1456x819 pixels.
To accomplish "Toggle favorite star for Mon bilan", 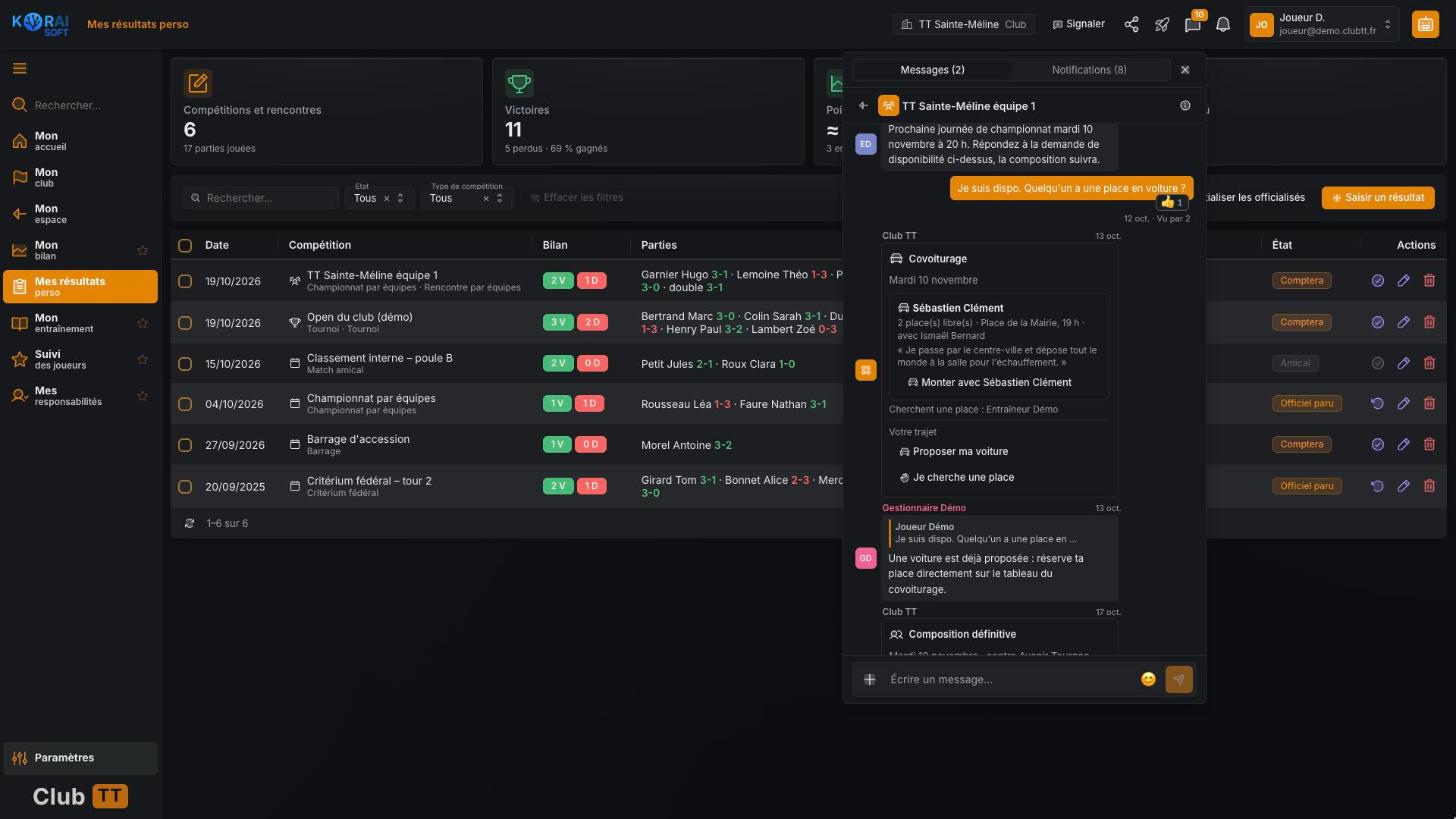I will pos(142,251).
